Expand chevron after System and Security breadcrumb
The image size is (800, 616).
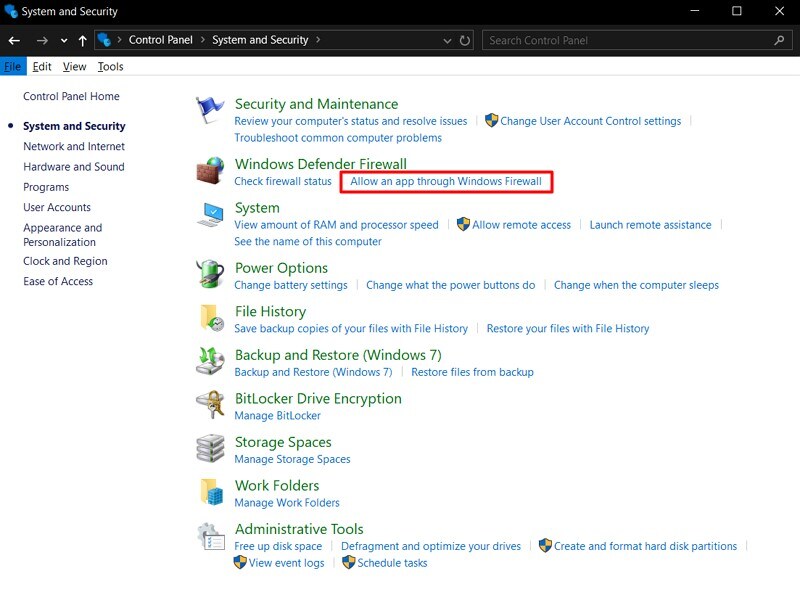(318, 40)
